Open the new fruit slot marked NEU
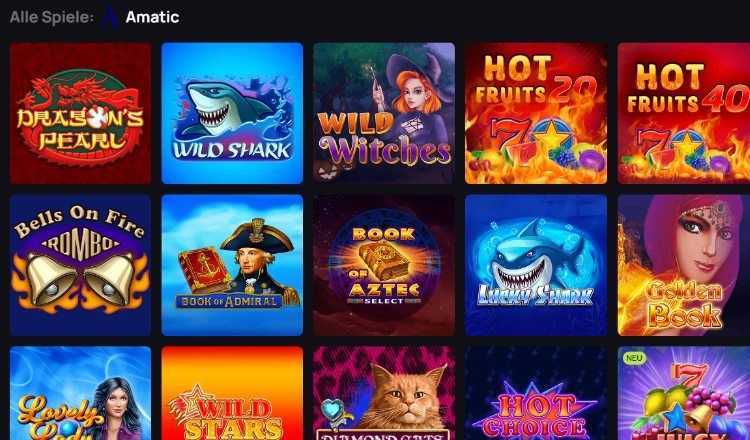Viewport: 750px width, 440px height. 684,393
